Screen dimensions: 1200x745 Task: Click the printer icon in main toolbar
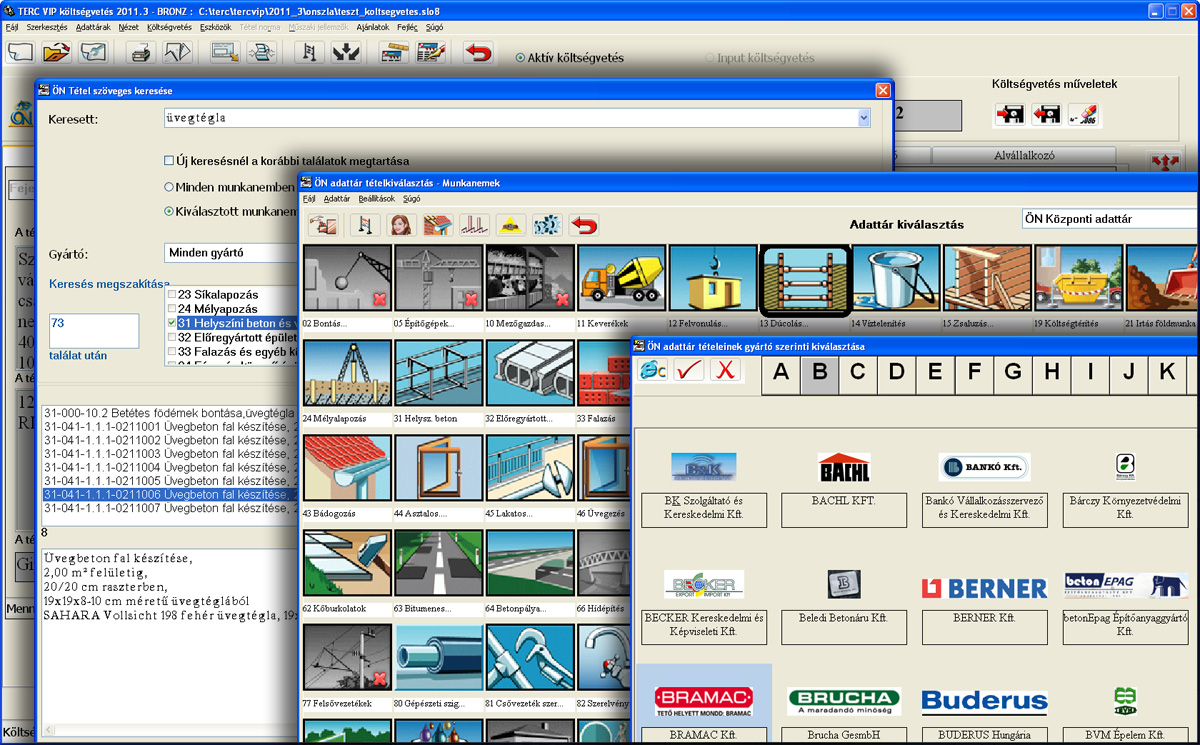[142, 53]
